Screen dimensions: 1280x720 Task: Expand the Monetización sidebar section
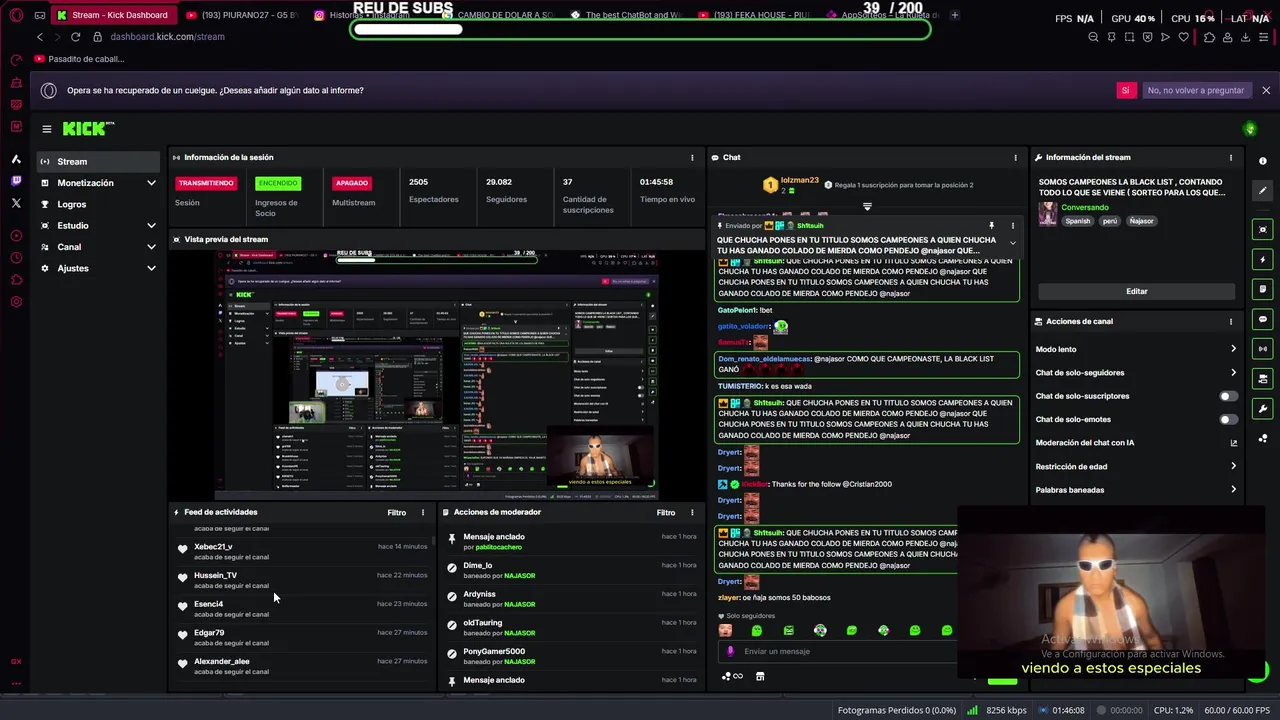click(x=151, y=183)
